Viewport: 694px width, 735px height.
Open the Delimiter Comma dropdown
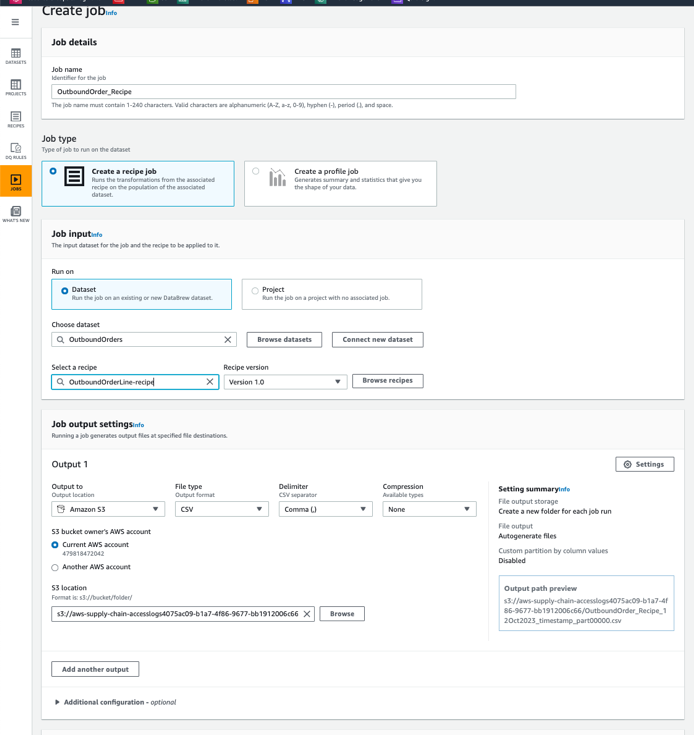point(326,510)
